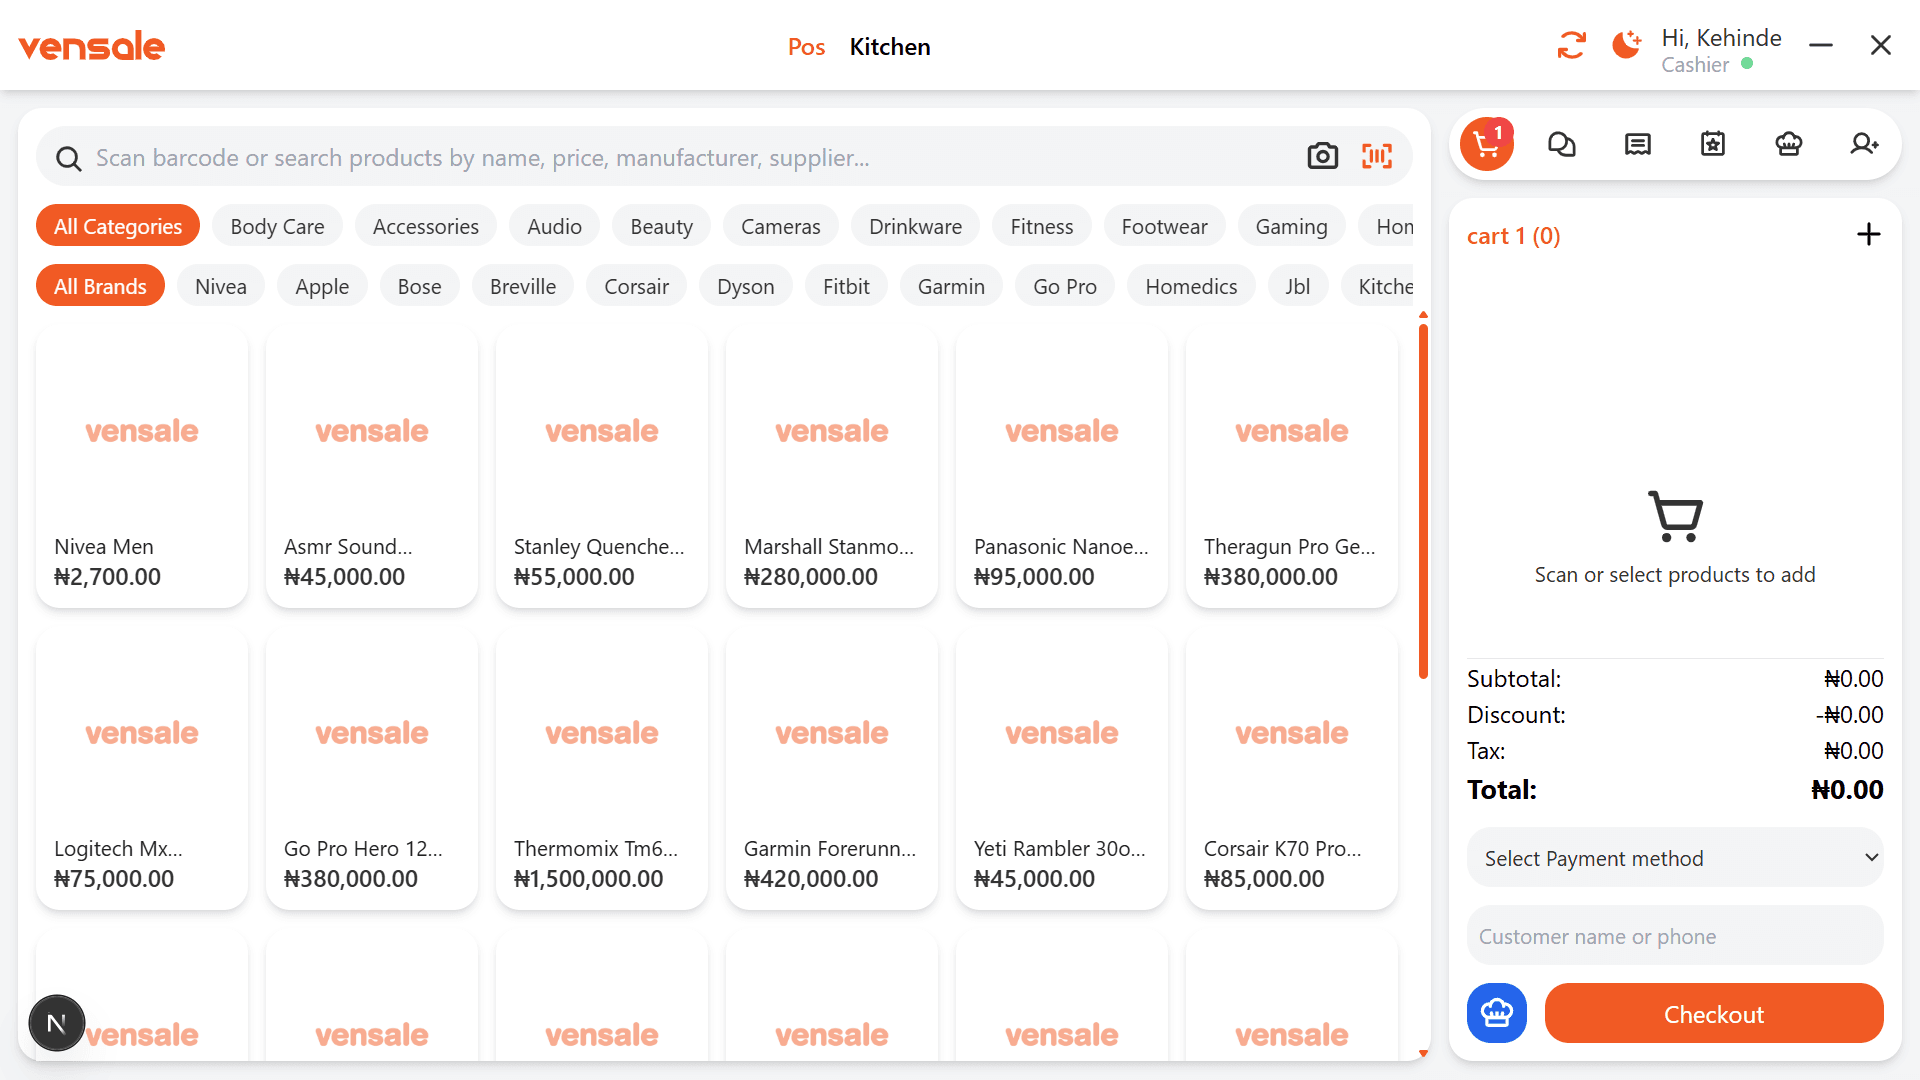Filter by Nivea brand
The image size is (1920, 1080).
(221, 286)
